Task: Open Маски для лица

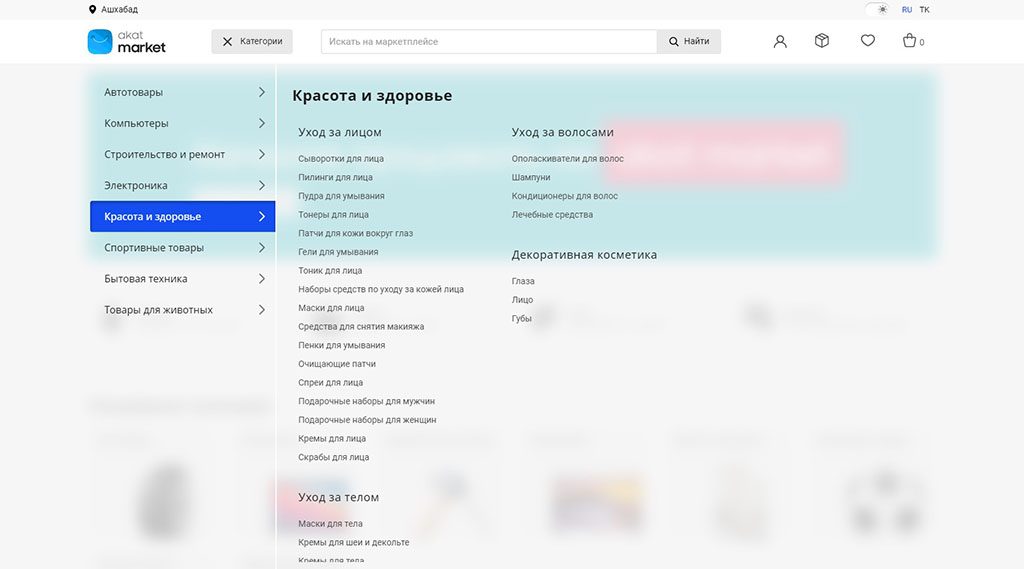Action: tap(331, 308)
